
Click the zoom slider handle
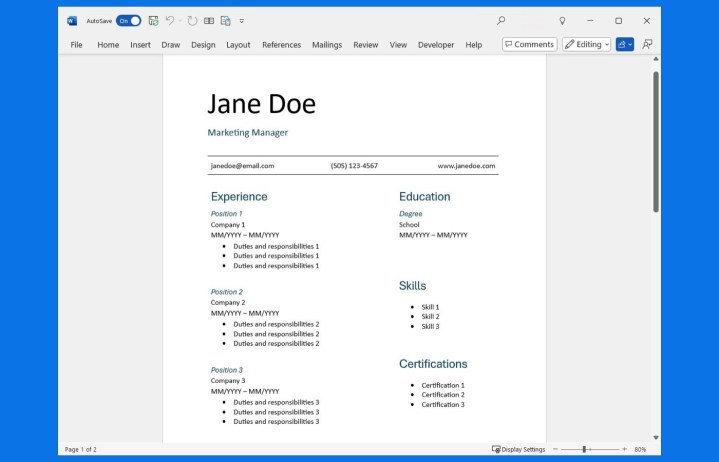585,450
